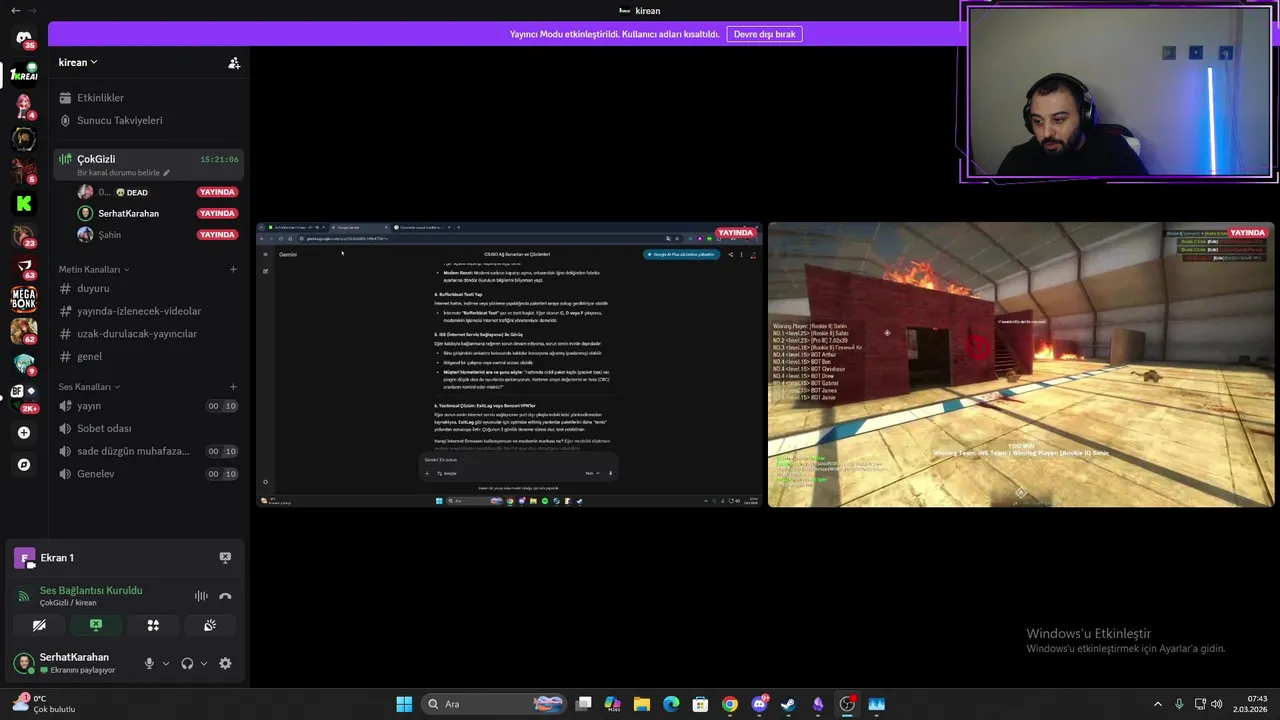This screenshot has width=1280, height=720.
Task: Open uzak-durulacak-yayıncılar channel
Action: tap(148, 334)
